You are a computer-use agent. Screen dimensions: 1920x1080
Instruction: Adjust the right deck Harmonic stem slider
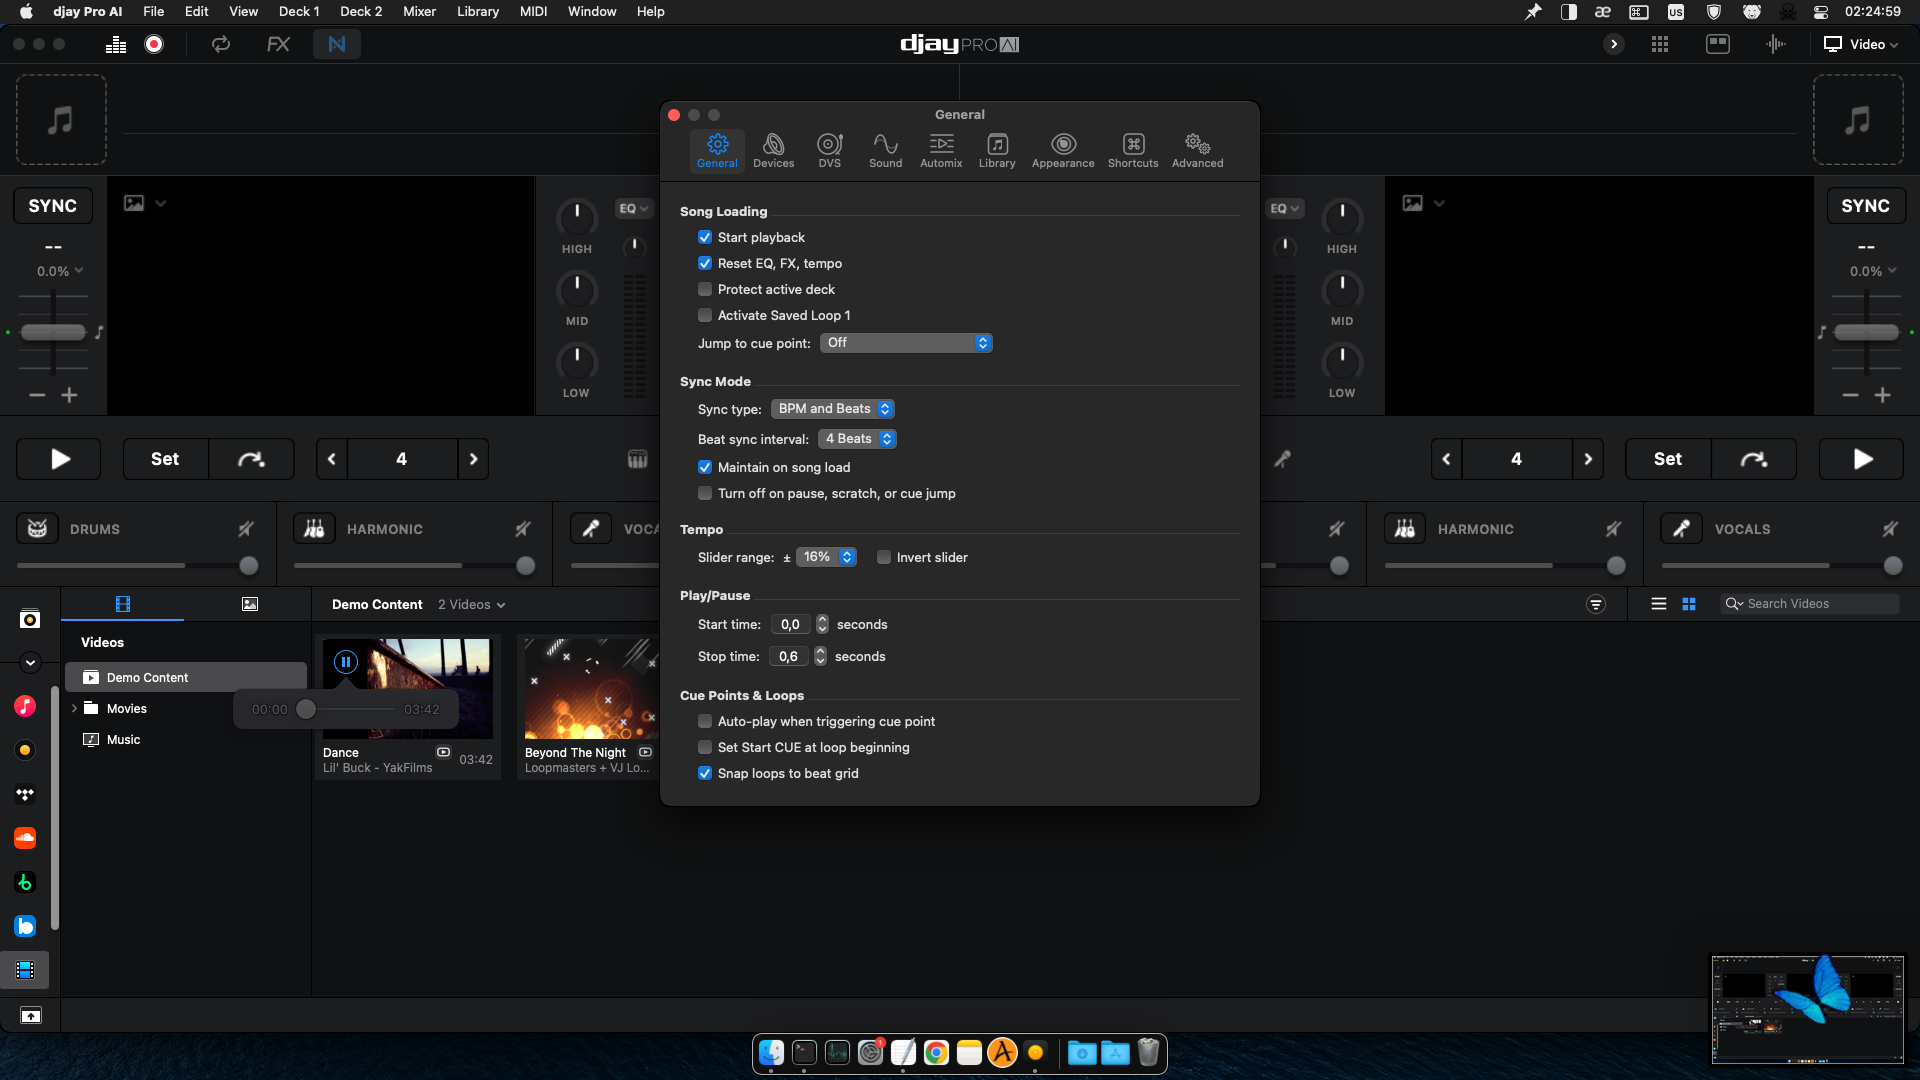point(1616,565)
